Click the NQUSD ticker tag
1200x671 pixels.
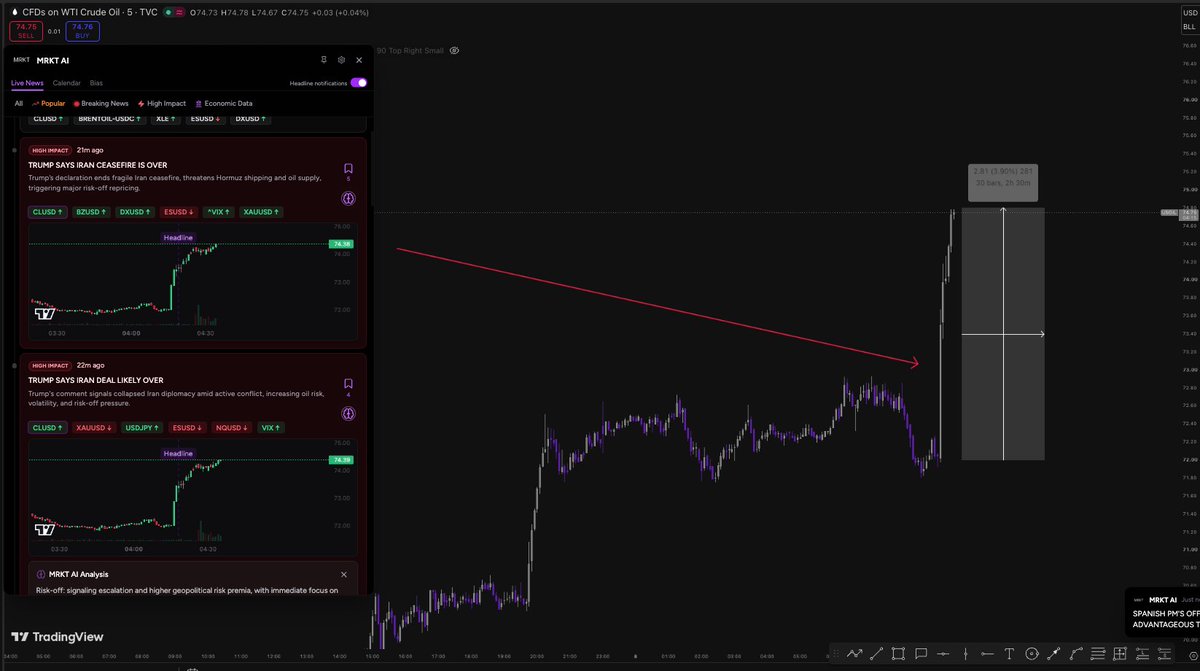pos(230,427)
